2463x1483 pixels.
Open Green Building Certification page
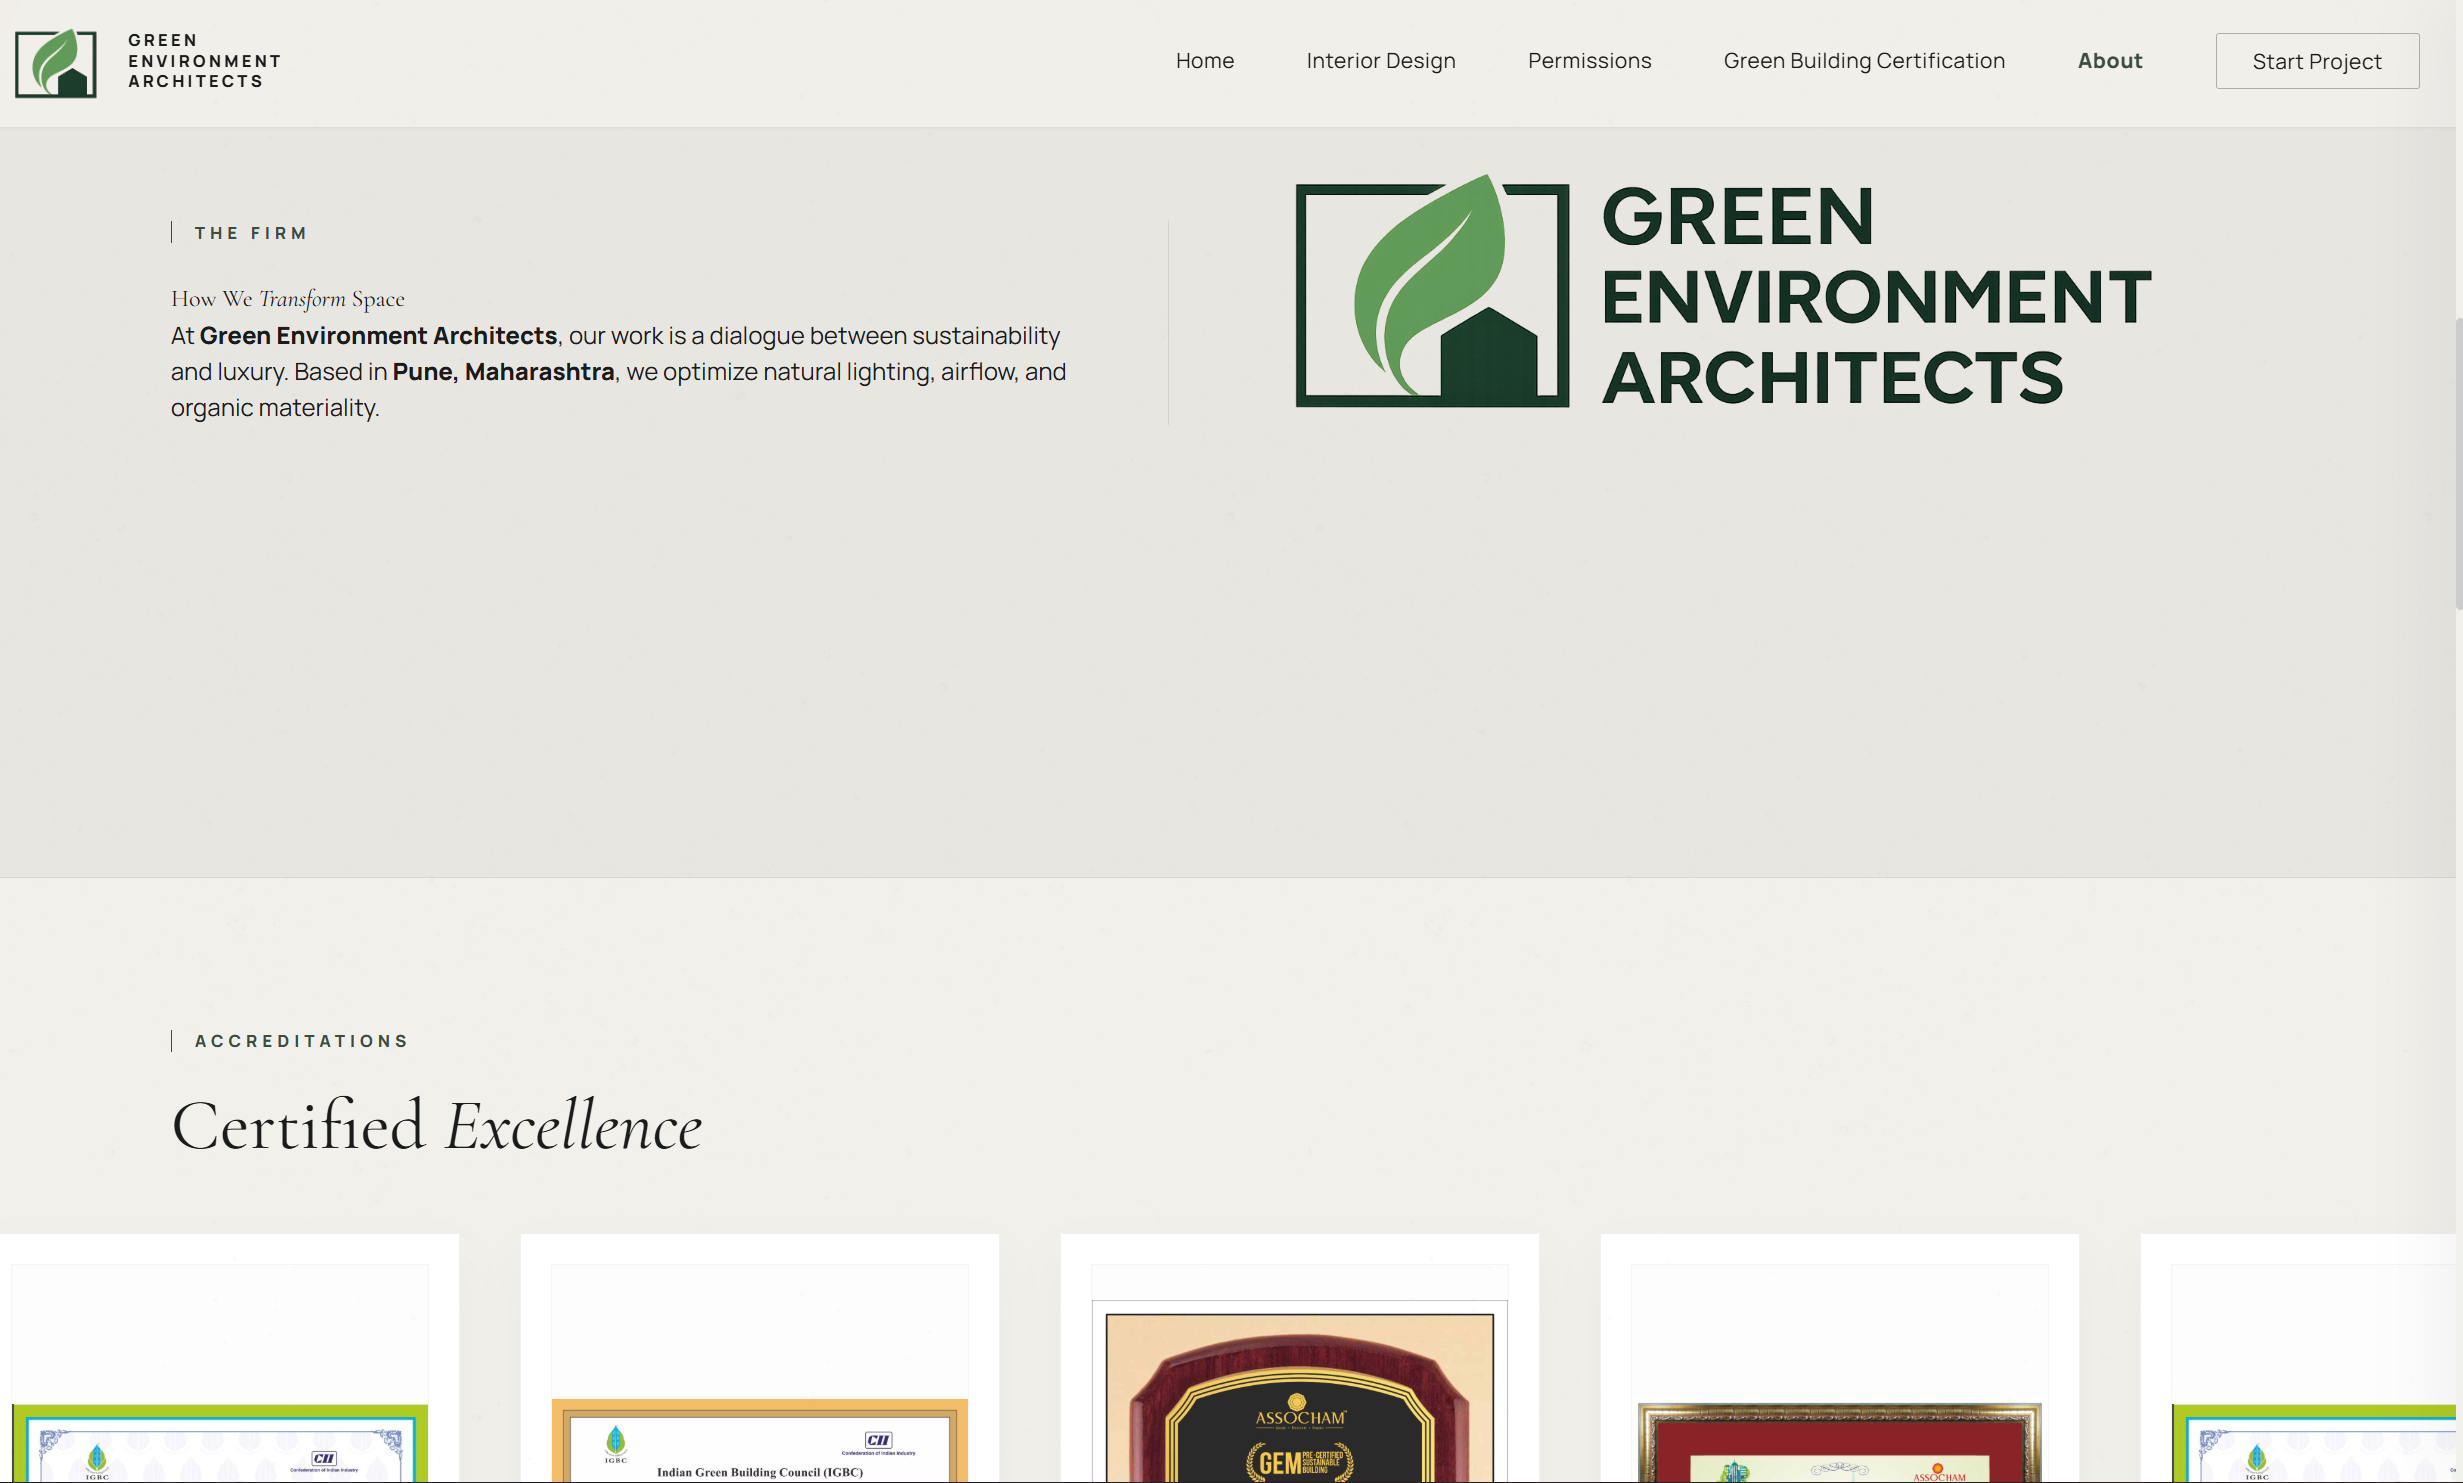[x=1864, y=61]
